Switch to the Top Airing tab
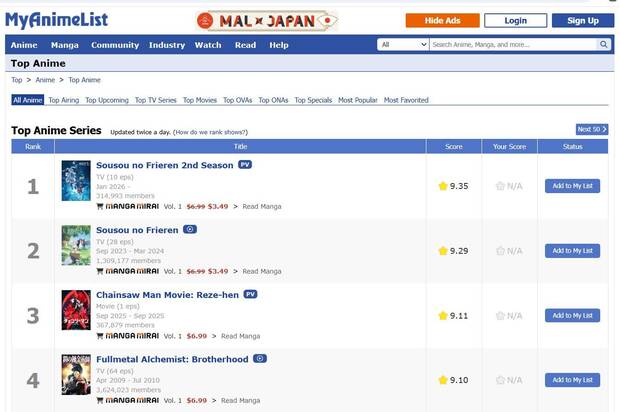Screen dimensions: 620x412 64,100
